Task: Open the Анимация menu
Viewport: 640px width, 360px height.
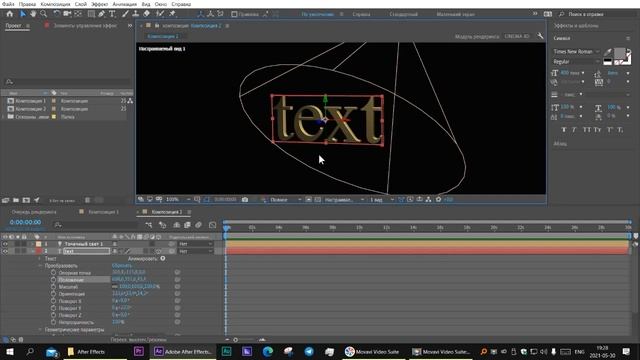Action: 124,4
